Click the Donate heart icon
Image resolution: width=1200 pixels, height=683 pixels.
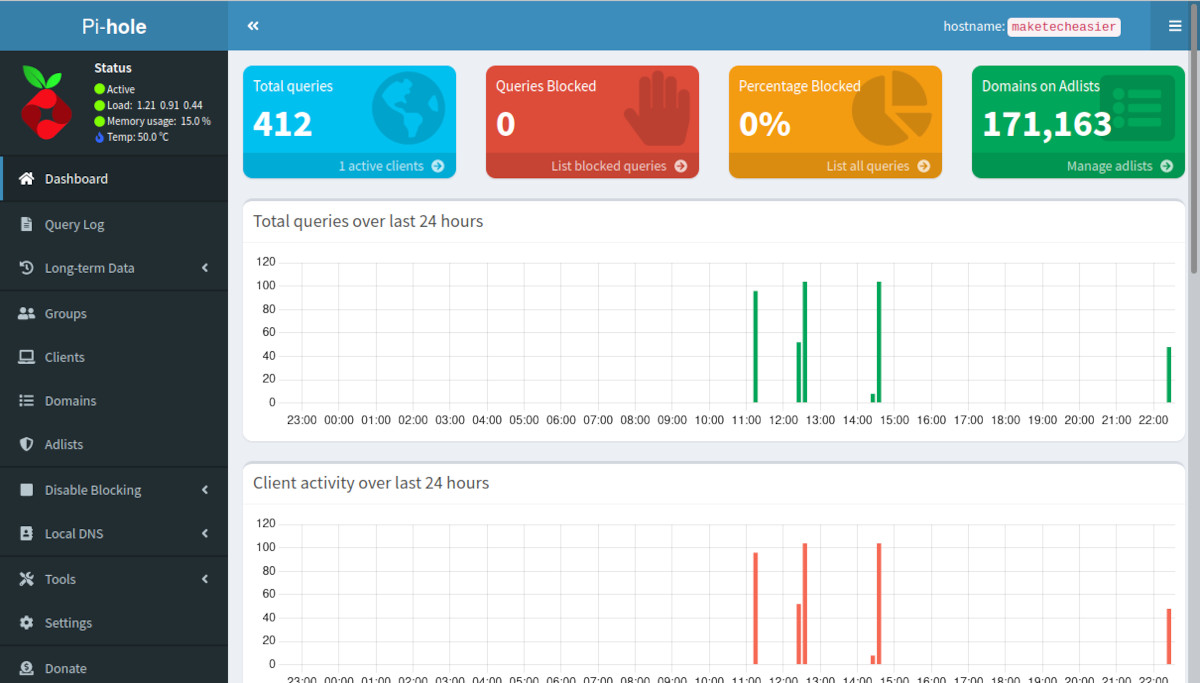tap(25, 667)
